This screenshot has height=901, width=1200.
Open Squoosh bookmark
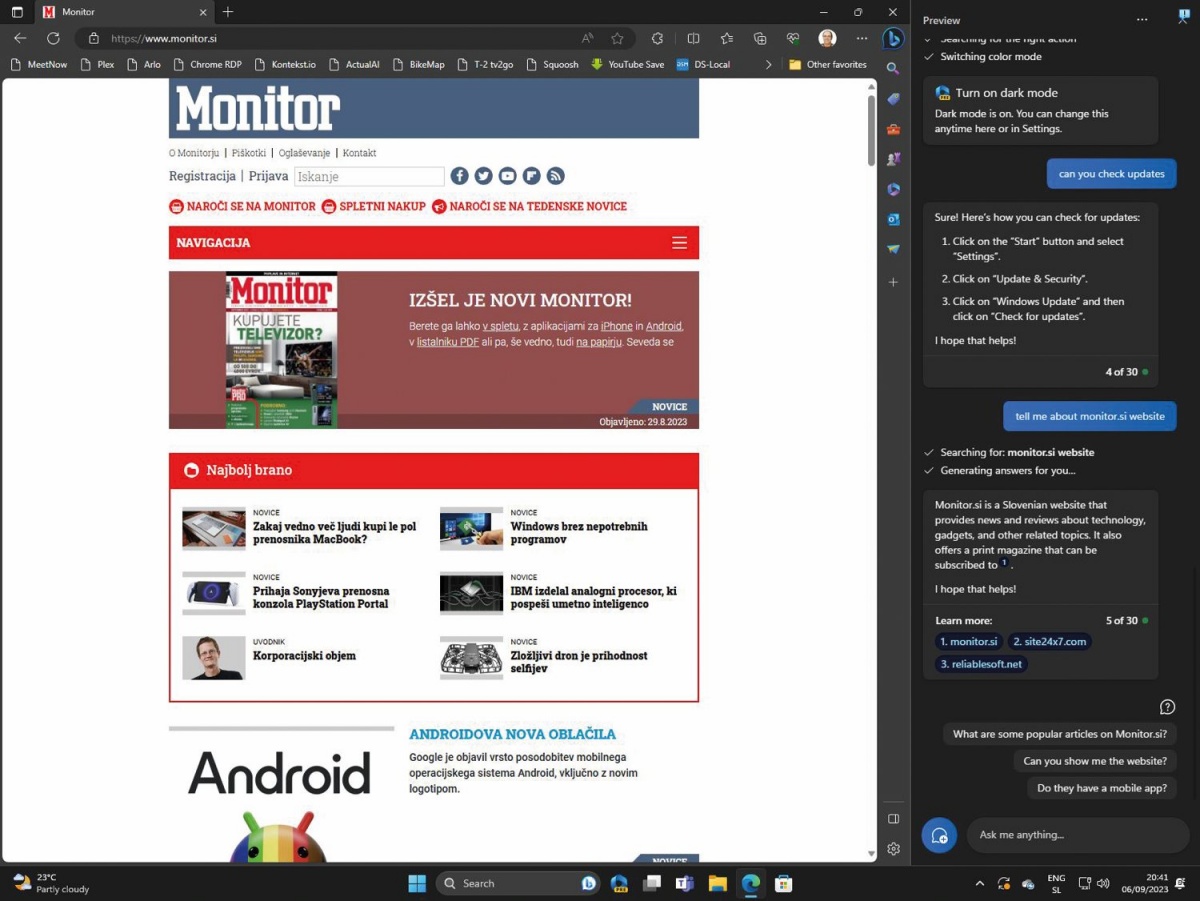553,64
